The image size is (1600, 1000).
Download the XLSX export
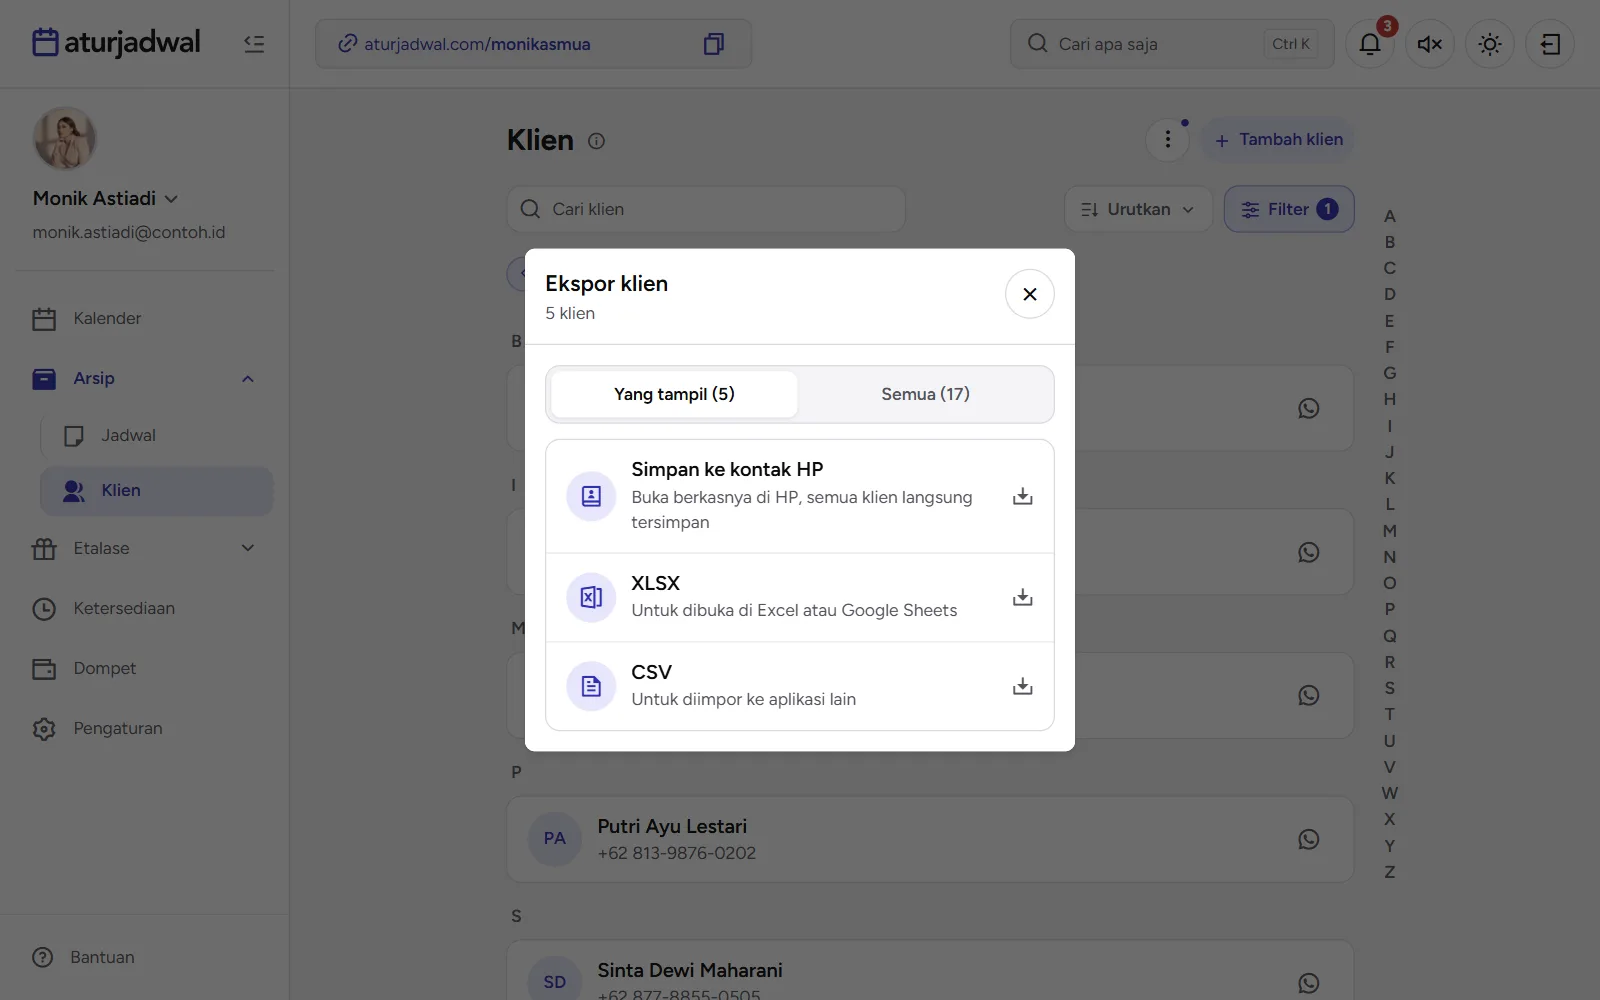tap(1022, 597)
